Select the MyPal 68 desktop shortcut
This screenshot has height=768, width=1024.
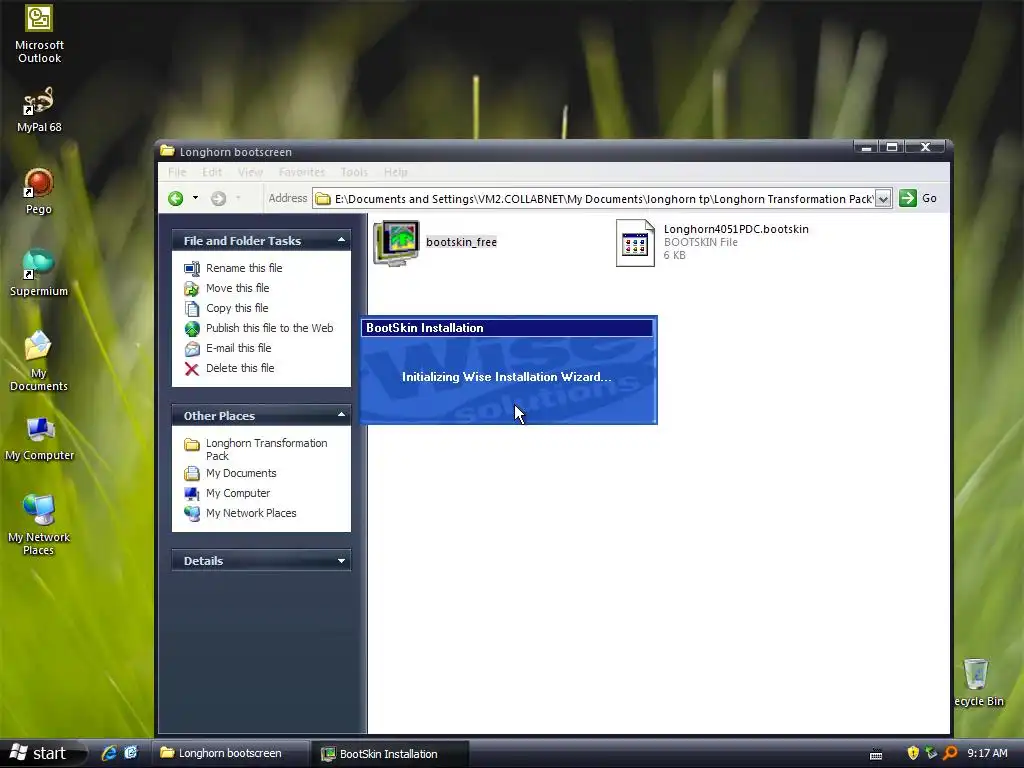[x=39, y=109]
